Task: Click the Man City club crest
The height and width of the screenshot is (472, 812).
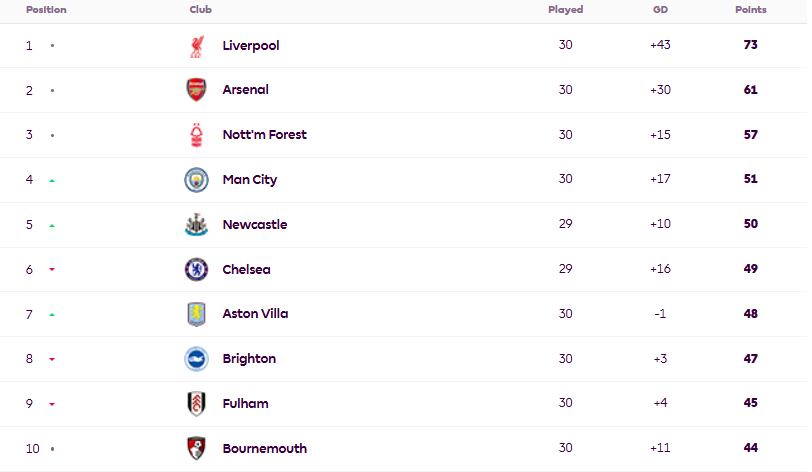Action: pyautogui.click(x=196, y=180)
